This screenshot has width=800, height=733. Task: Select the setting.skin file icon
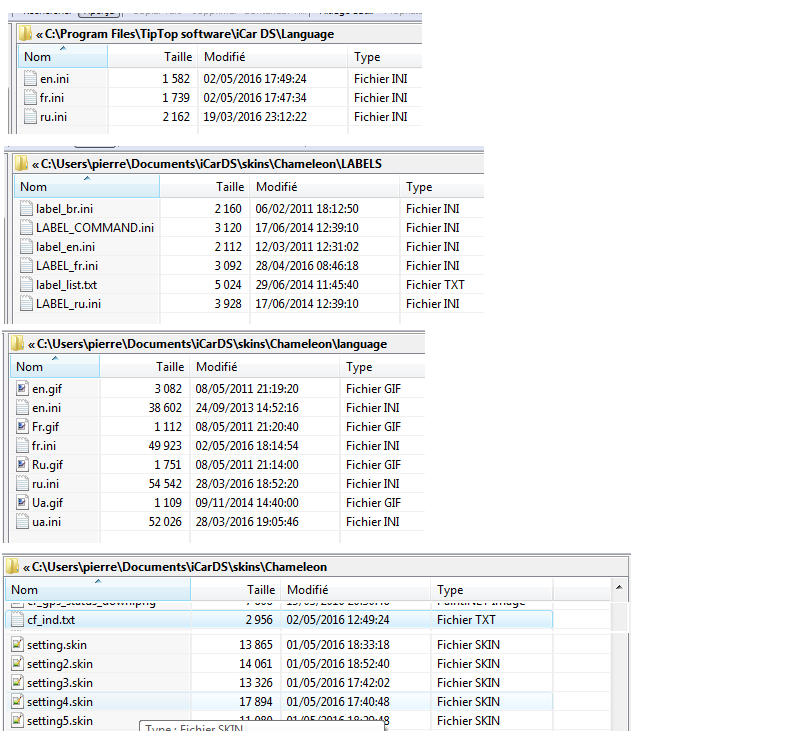click(x=17, y=645)
